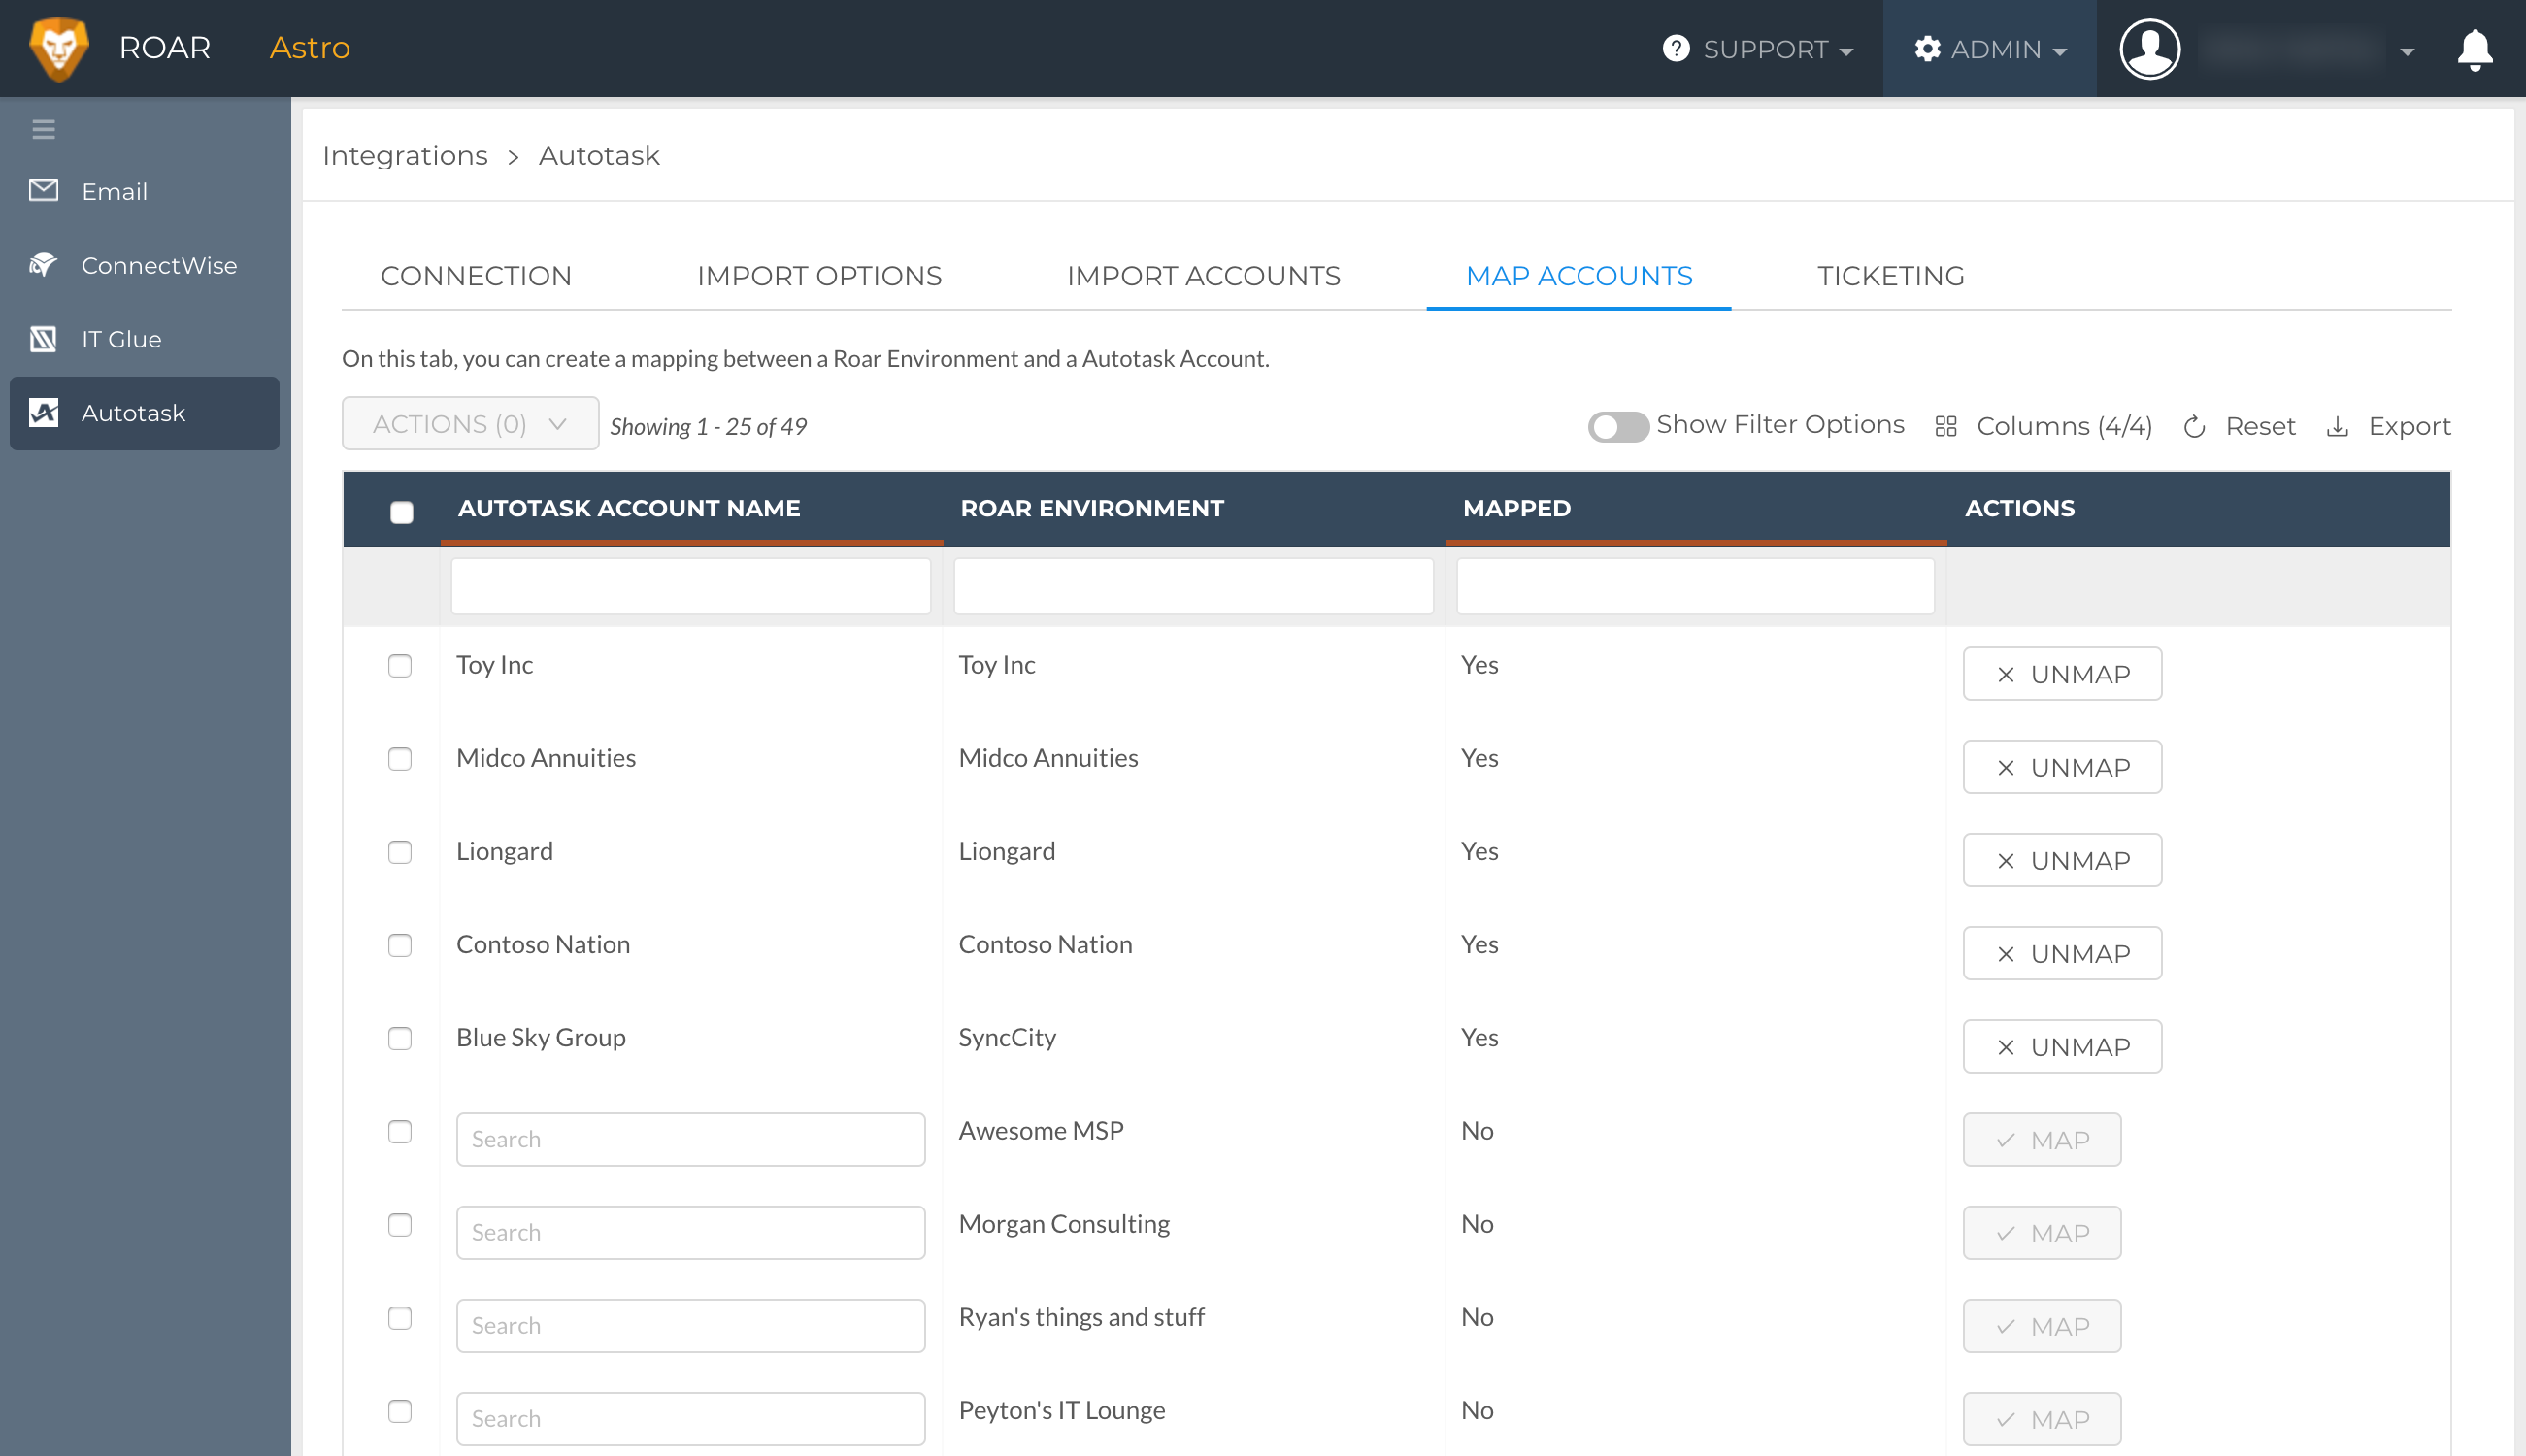Open the SUPPORT dropdown

click(x=1758, y=49)
